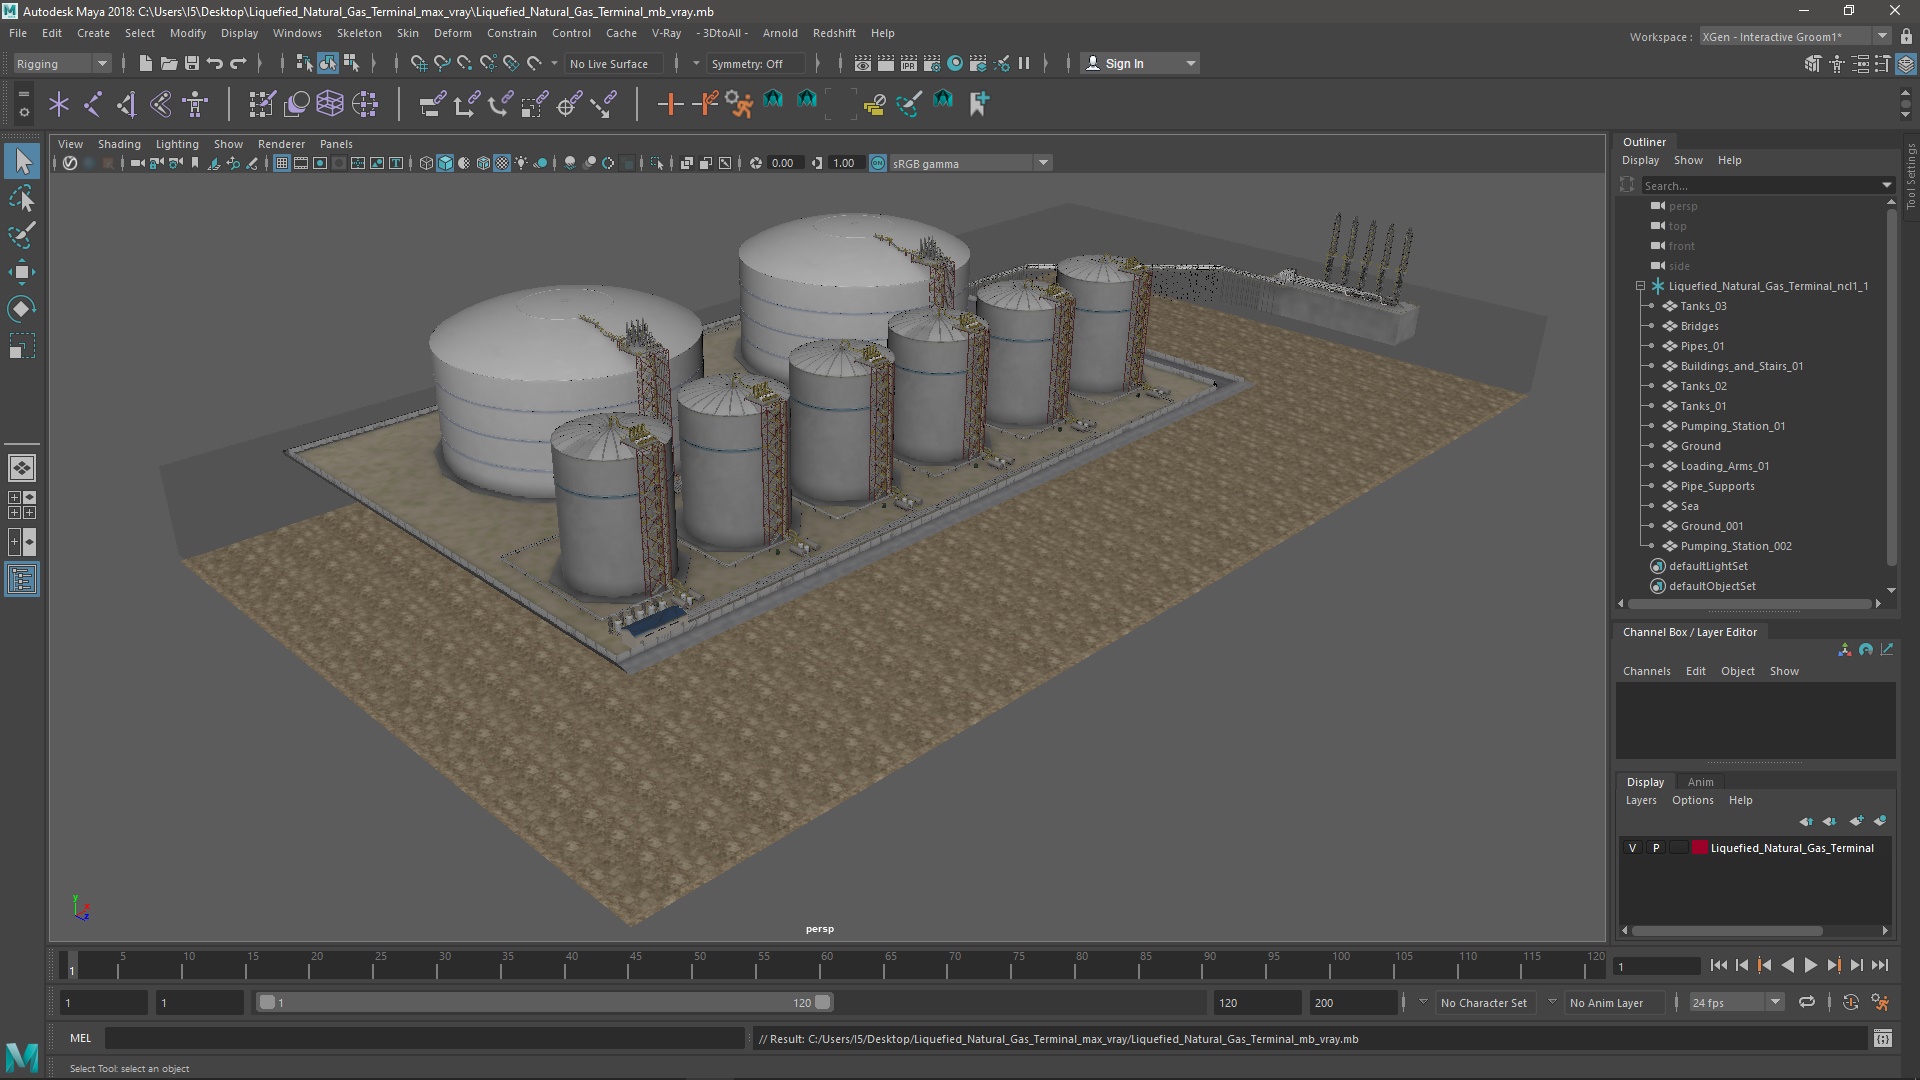Click the No Live Surface field
The height and width of the screenshot is (1080, 1920).
click(x=612, y=63)
